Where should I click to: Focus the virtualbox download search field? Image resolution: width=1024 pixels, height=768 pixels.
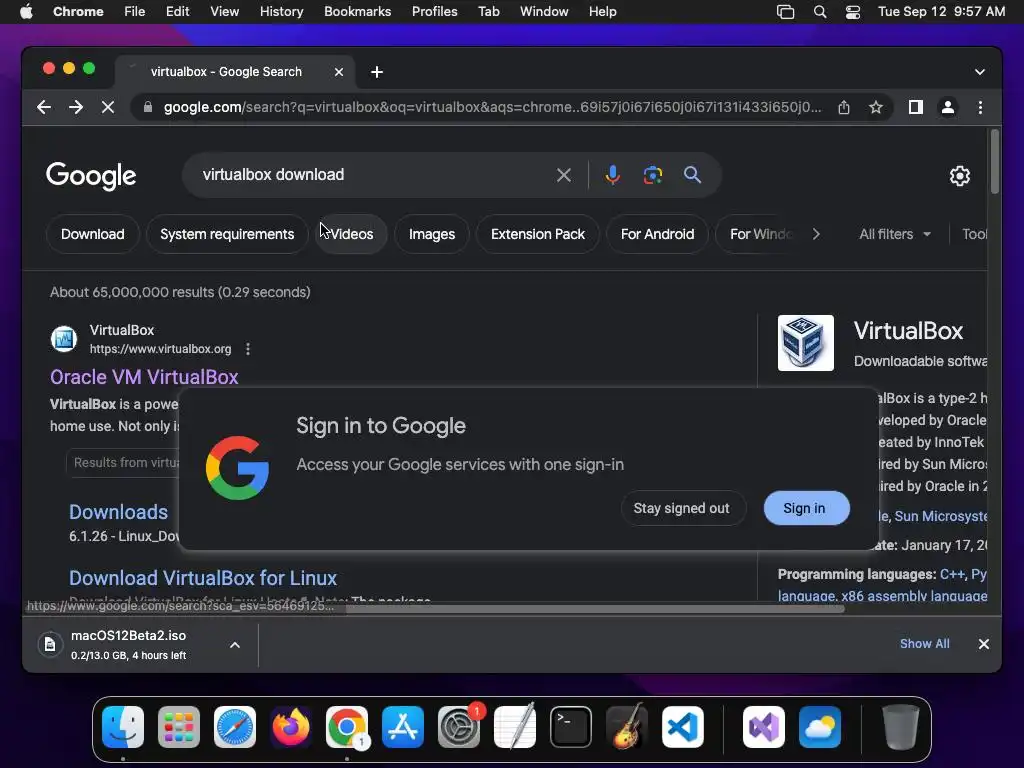(376, 175)
